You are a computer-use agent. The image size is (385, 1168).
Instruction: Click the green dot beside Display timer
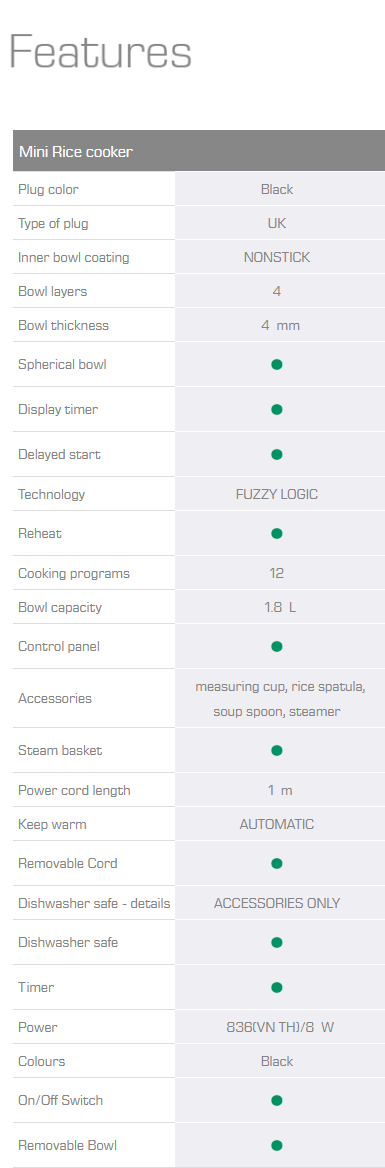click(x=277, y=409)
